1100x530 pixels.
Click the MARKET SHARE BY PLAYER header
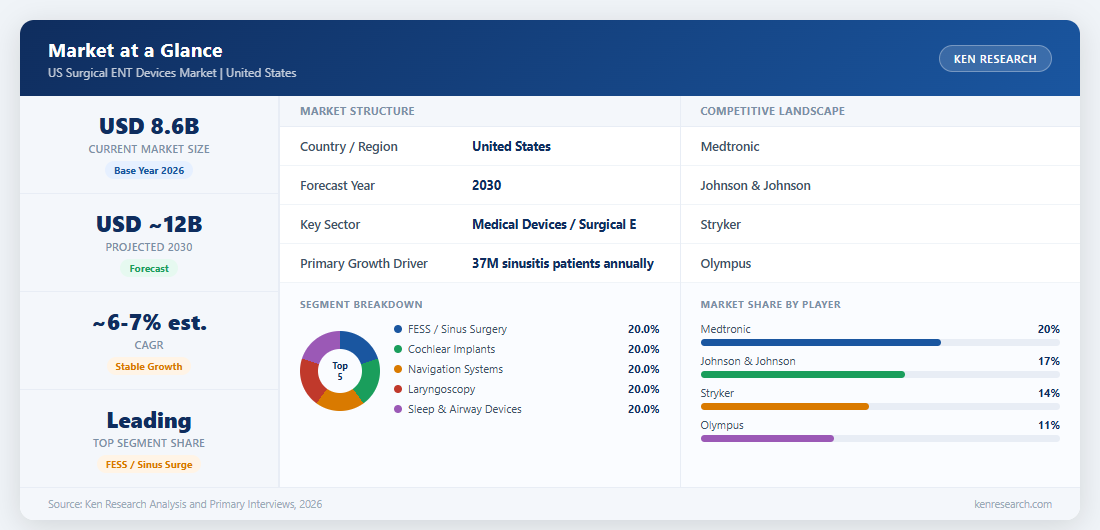[771, 305]
